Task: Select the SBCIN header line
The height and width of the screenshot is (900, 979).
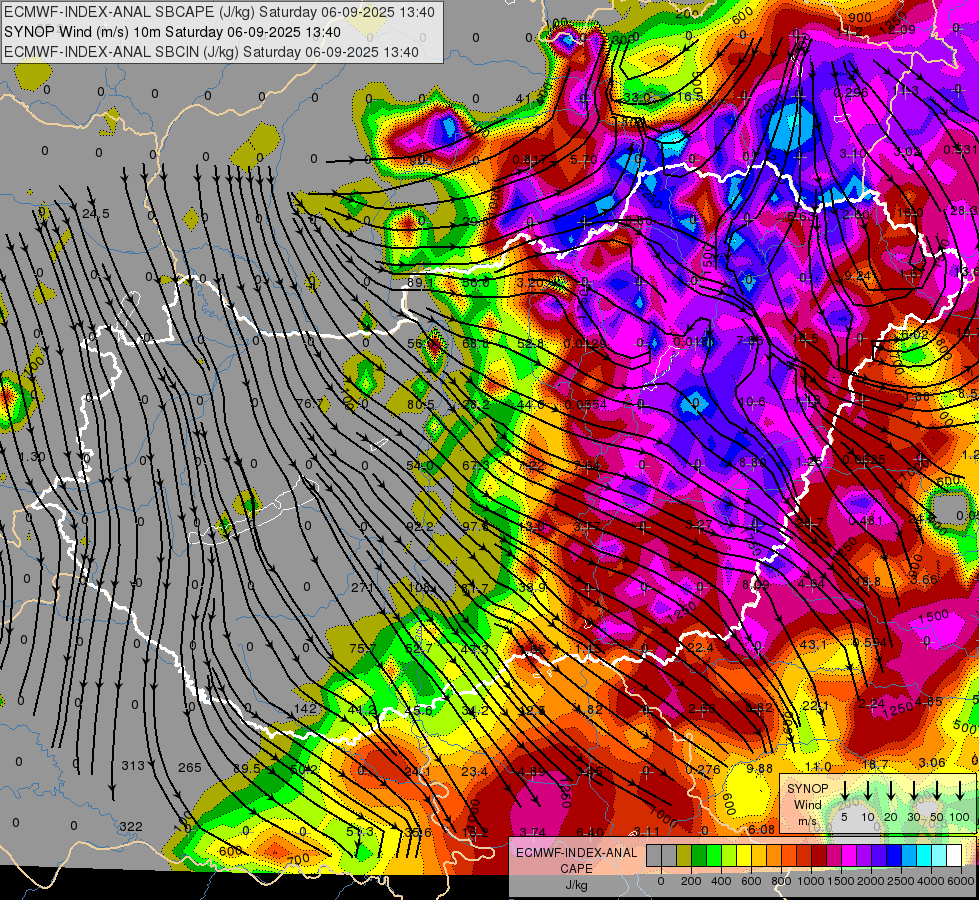Action: coord(211,52)
